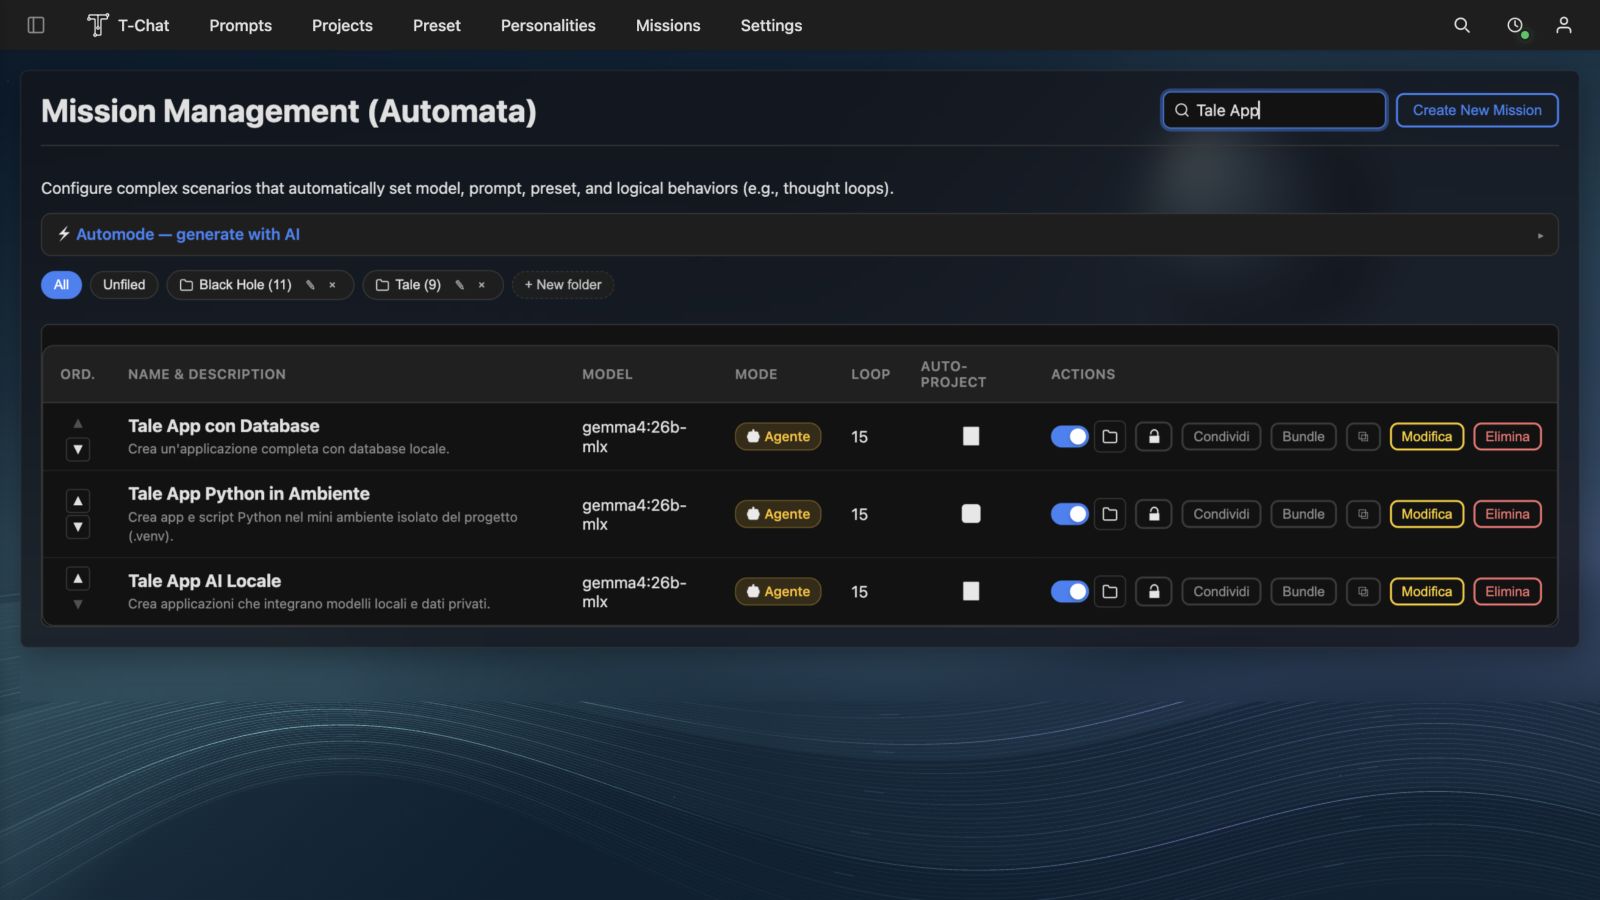Click lock icon for Tale App Python in Ambiente
This screenshot has width=1600, height=900.
(x=1154, y=514)
